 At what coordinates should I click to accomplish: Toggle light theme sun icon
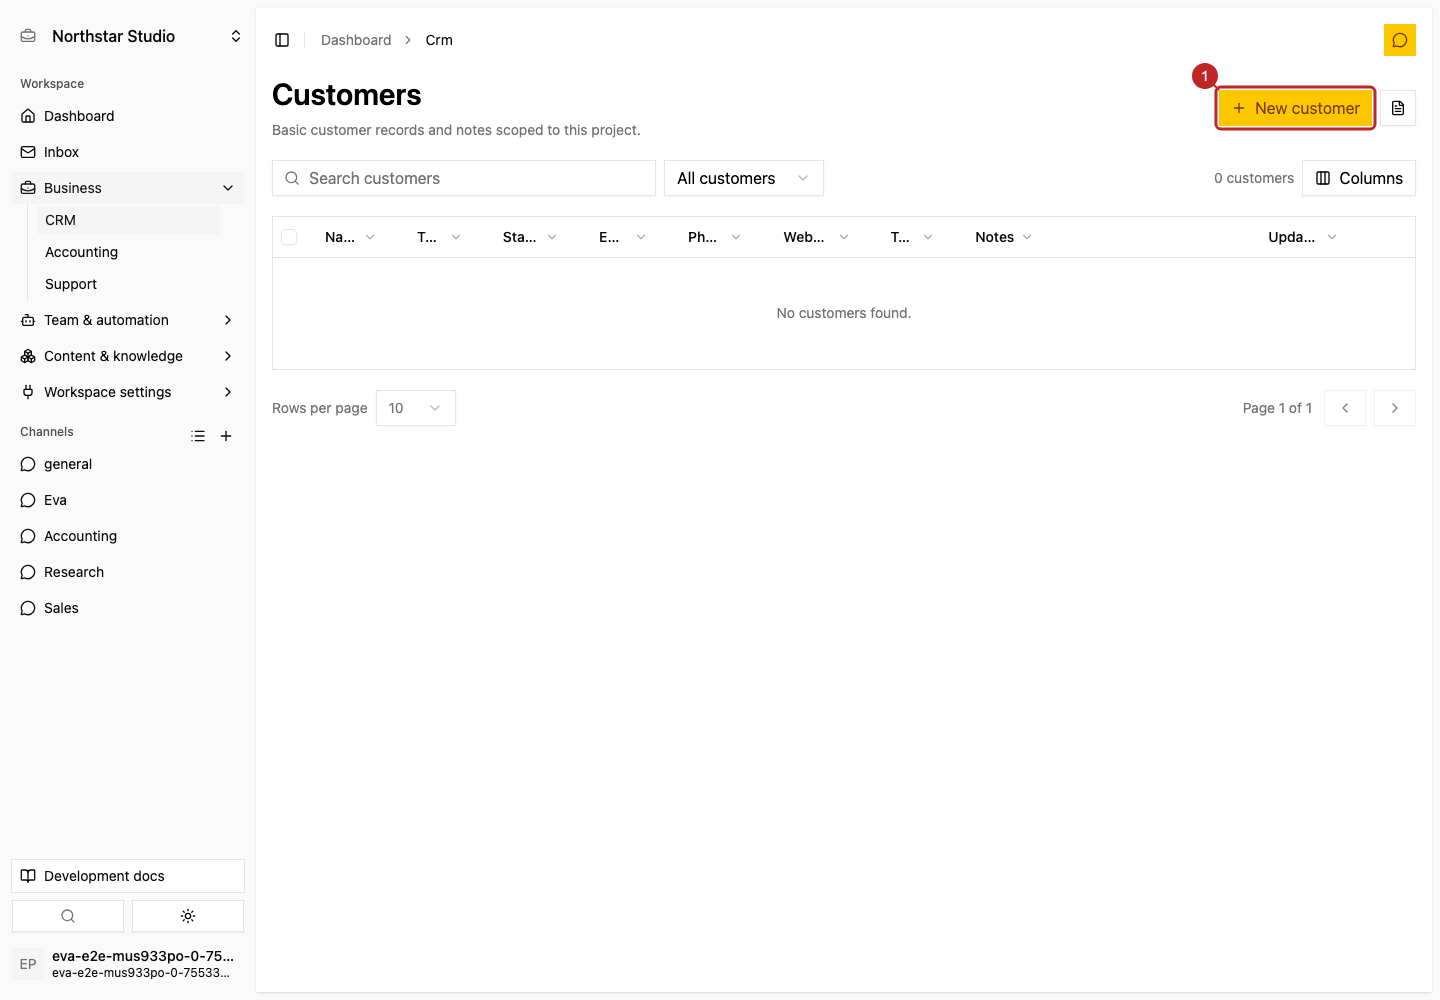click(188, 916)
